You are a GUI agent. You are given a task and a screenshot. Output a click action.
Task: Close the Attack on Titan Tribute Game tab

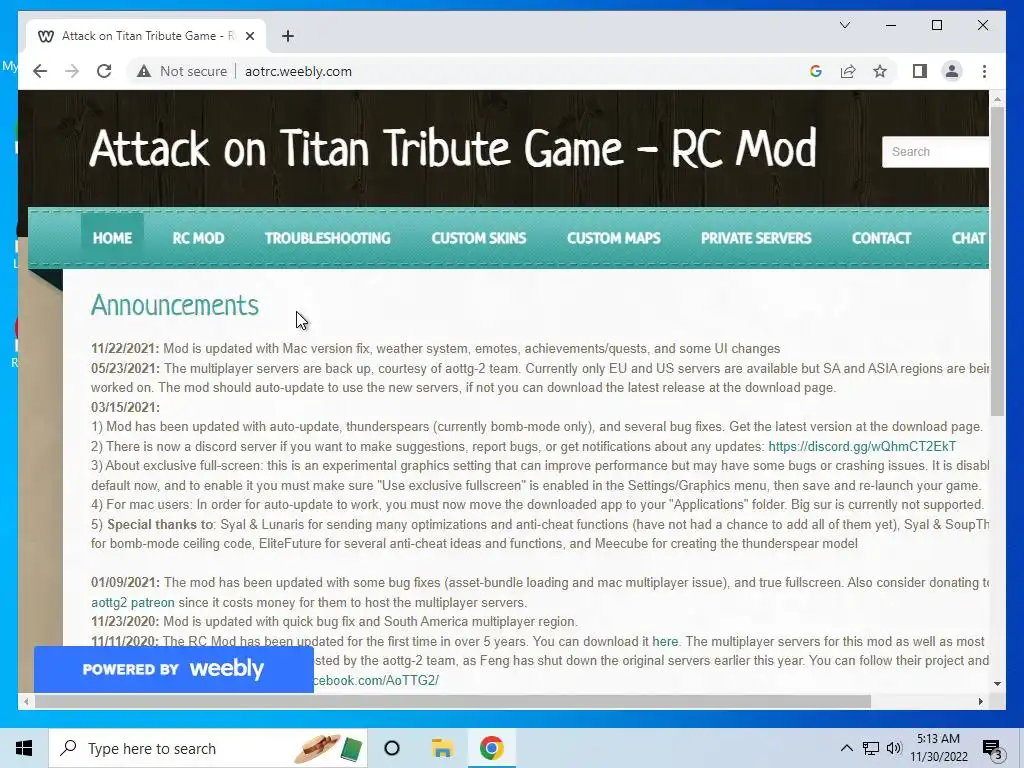click(x=249, y=36)
